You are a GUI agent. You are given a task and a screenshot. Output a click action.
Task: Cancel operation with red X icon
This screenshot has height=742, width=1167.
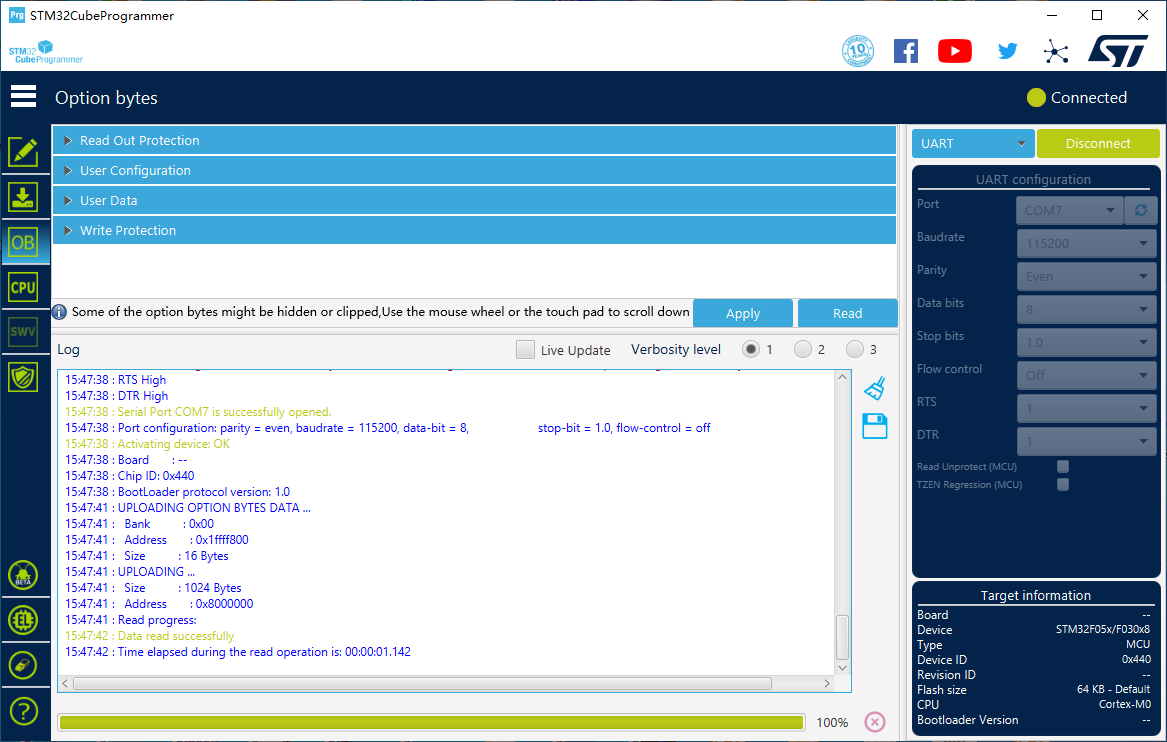[875, 722]
